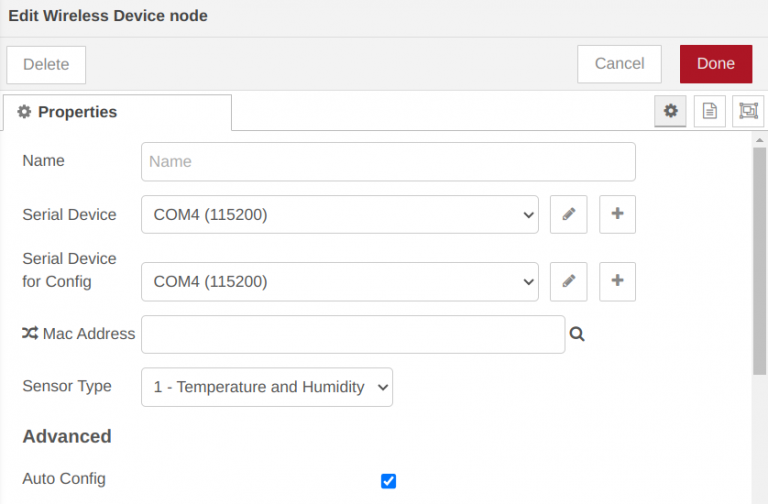
Task: Open Serial Device for Config dropdown
Action: (x=339, y=282)
